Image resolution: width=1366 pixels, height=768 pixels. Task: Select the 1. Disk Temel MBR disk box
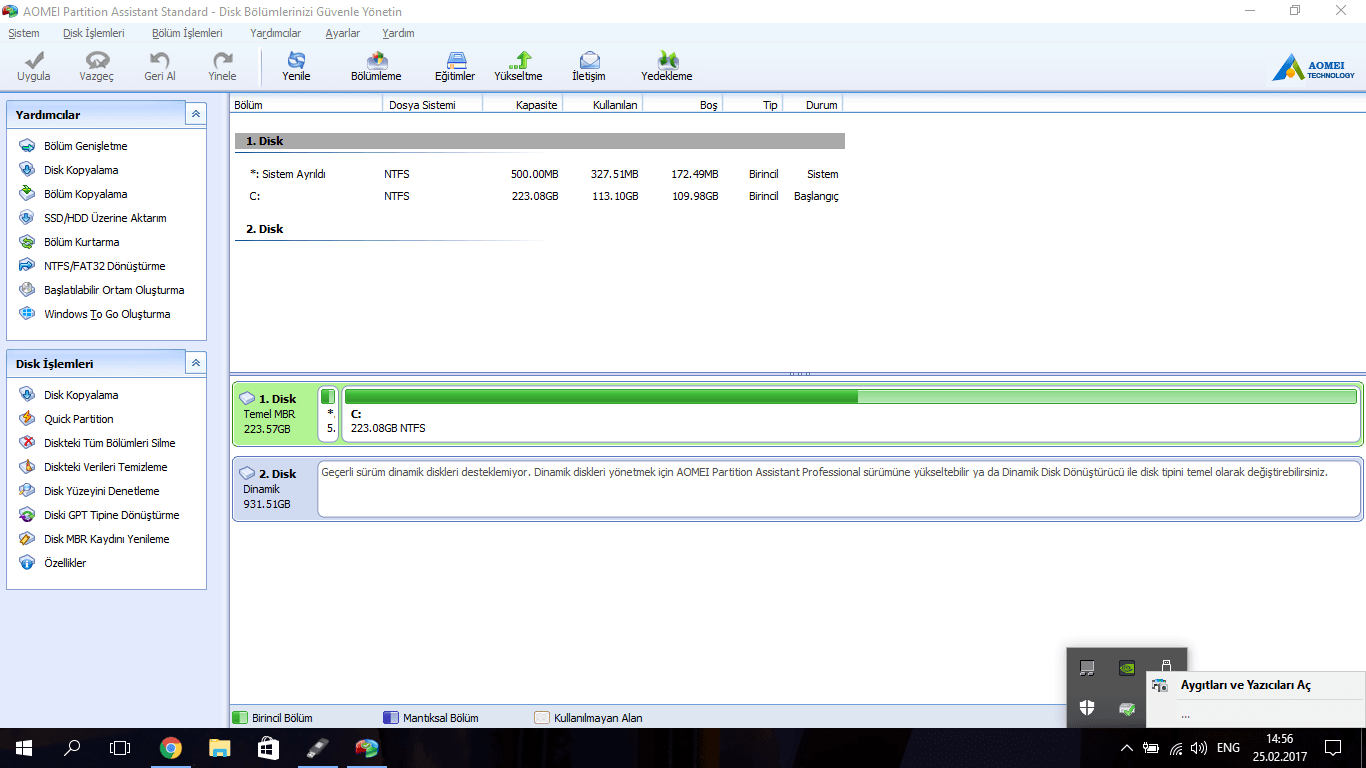coord(274,413)
